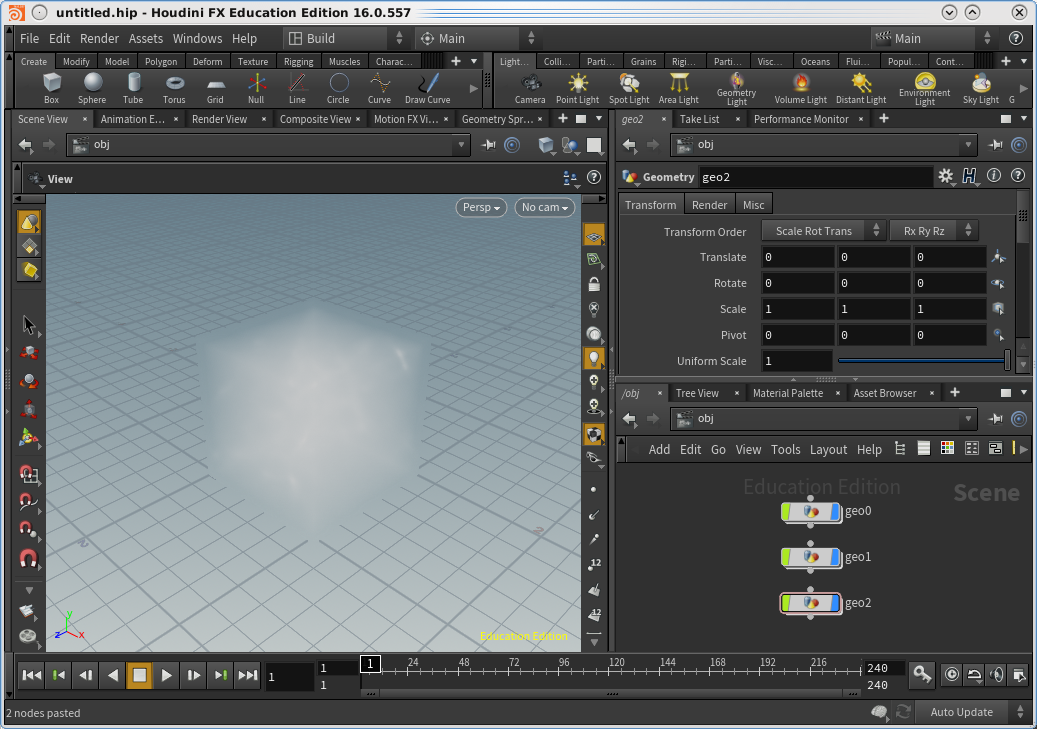
Task: Select the Box shelf tool
Action: click(51, 86)
